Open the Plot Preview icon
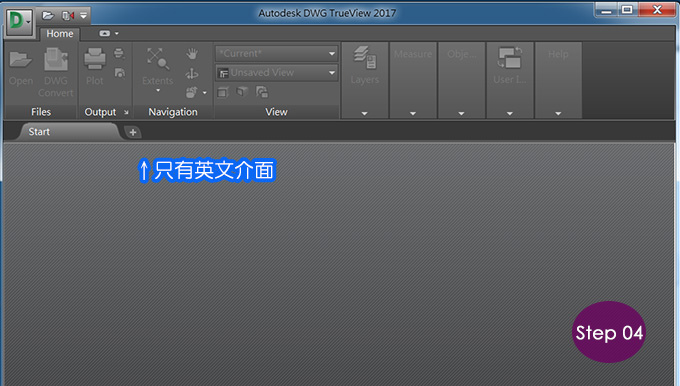This screenshot has width=680, height=386. 119,73
